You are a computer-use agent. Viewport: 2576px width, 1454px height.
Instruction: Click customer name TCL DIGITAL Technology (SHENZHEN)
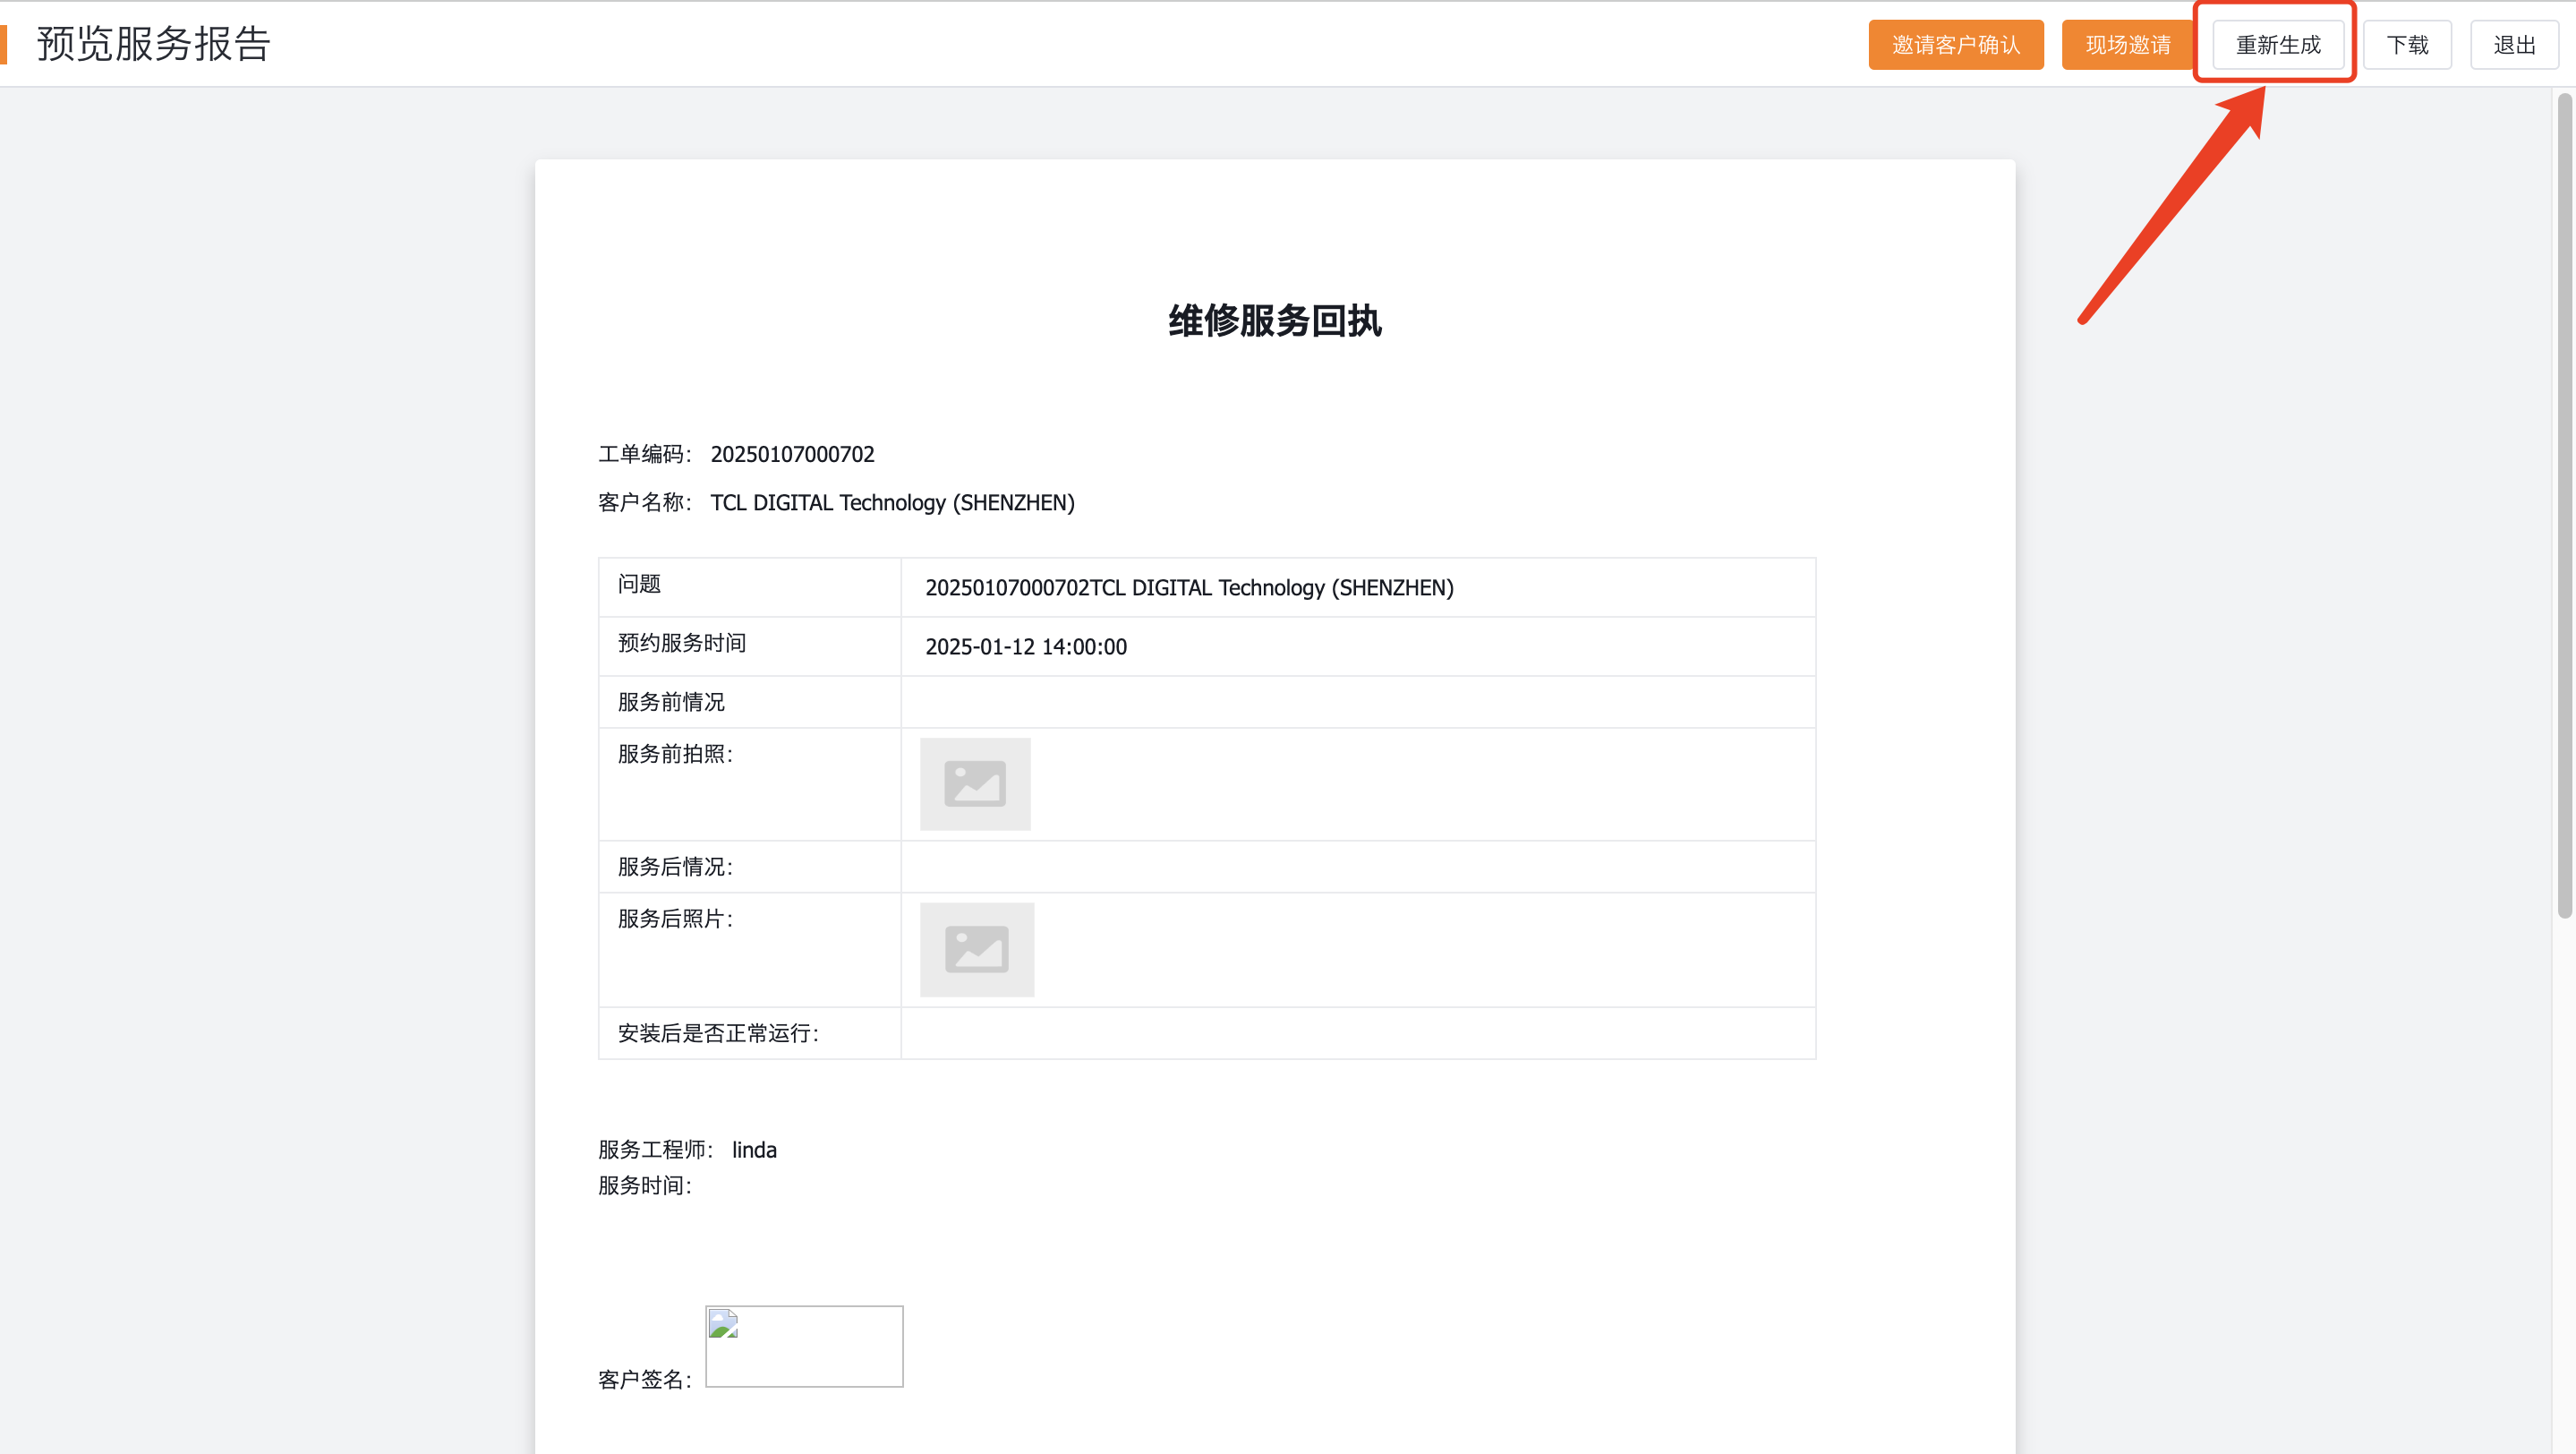pos(892,503)
